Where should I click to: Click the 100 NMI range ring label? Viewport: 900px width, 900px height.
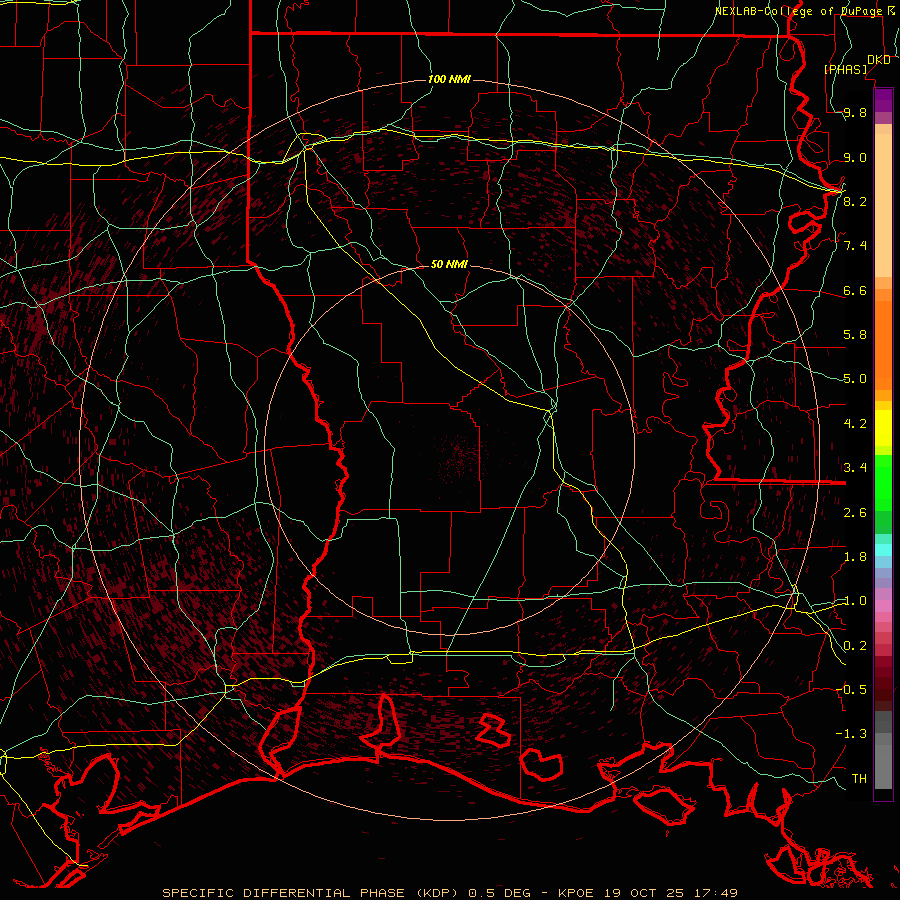pyautogui.click(x=449, y=79)
